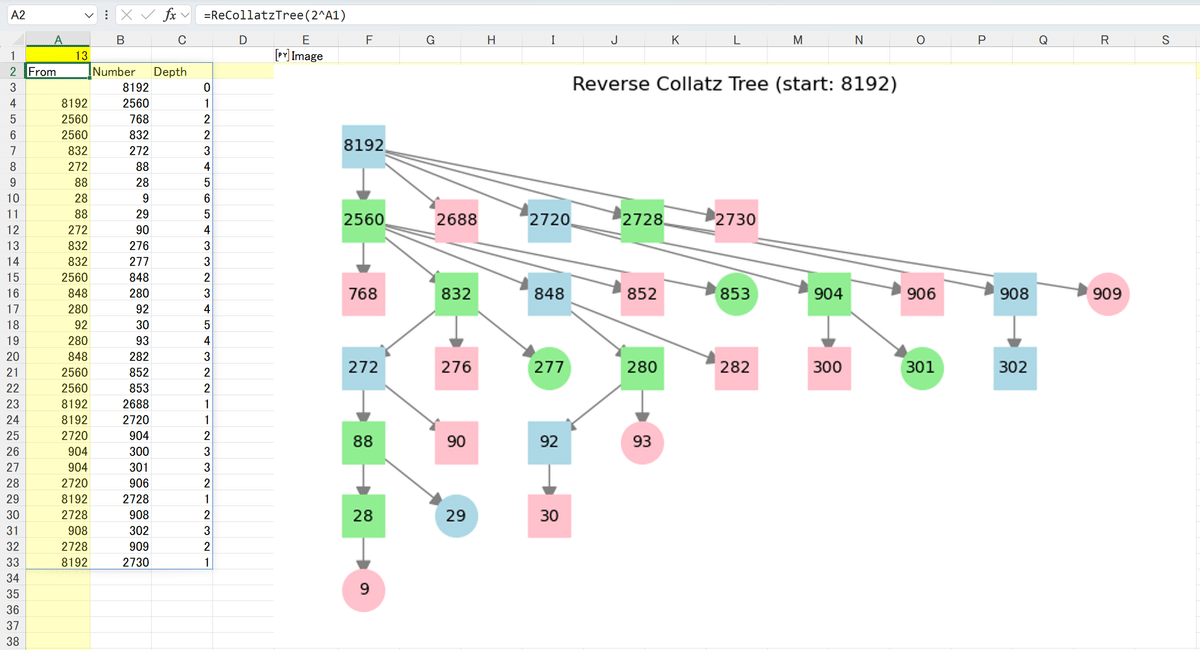The image size is (1200, 650).
Task: Click Number cell 9 in row 10
Action: click(120, 198)
